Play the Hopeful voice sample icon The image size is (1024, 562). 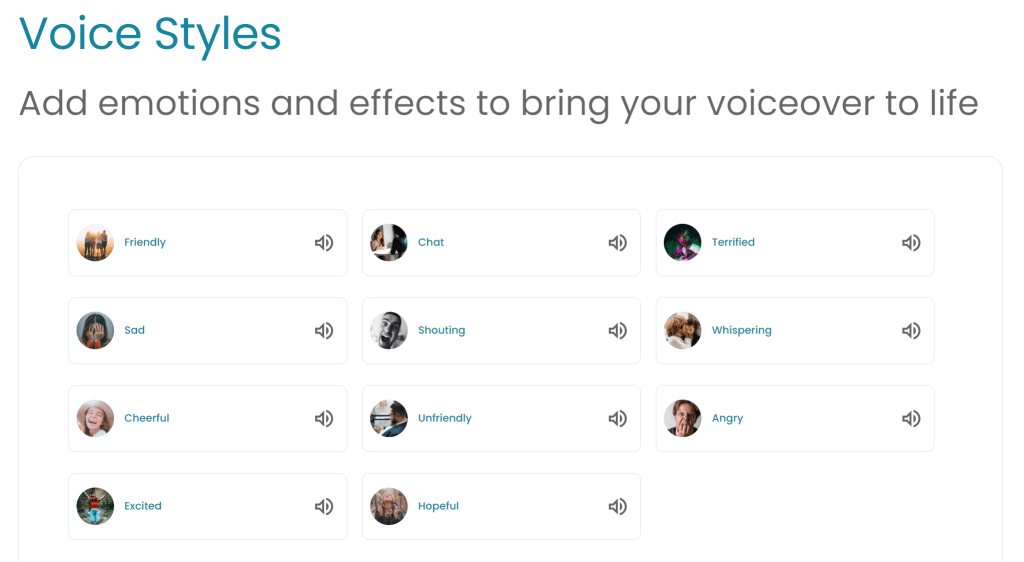[618, 507]
